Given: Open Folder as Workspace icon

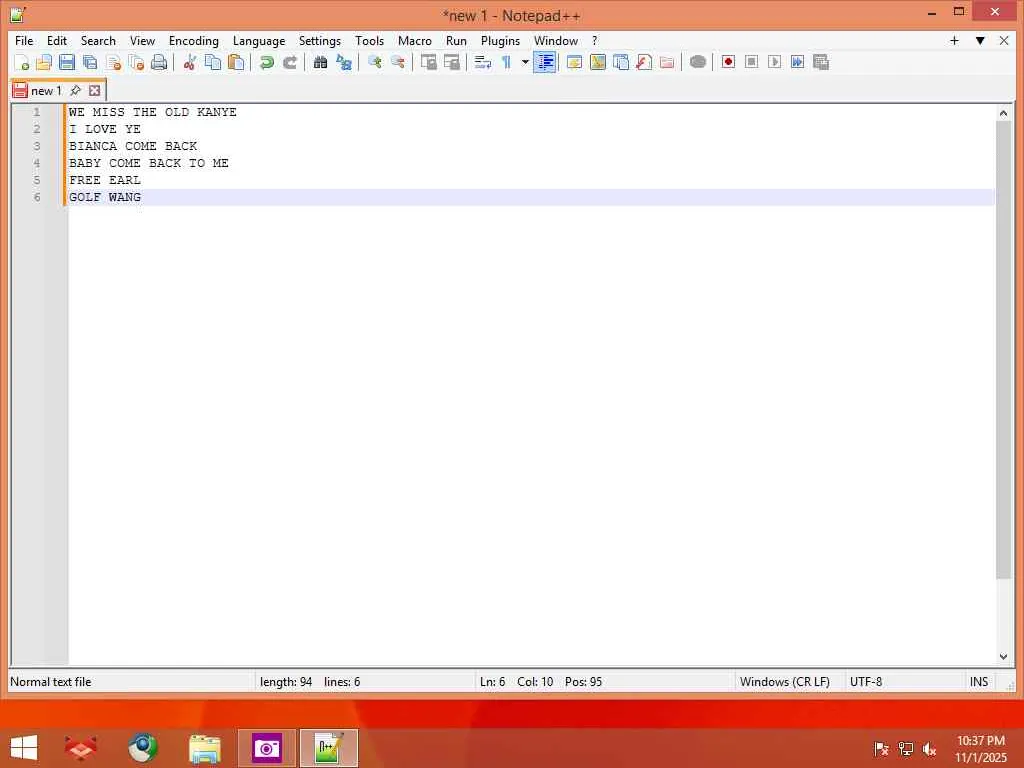Looking at the screenshot, I should pyautogui.click(x=667, y=62).
